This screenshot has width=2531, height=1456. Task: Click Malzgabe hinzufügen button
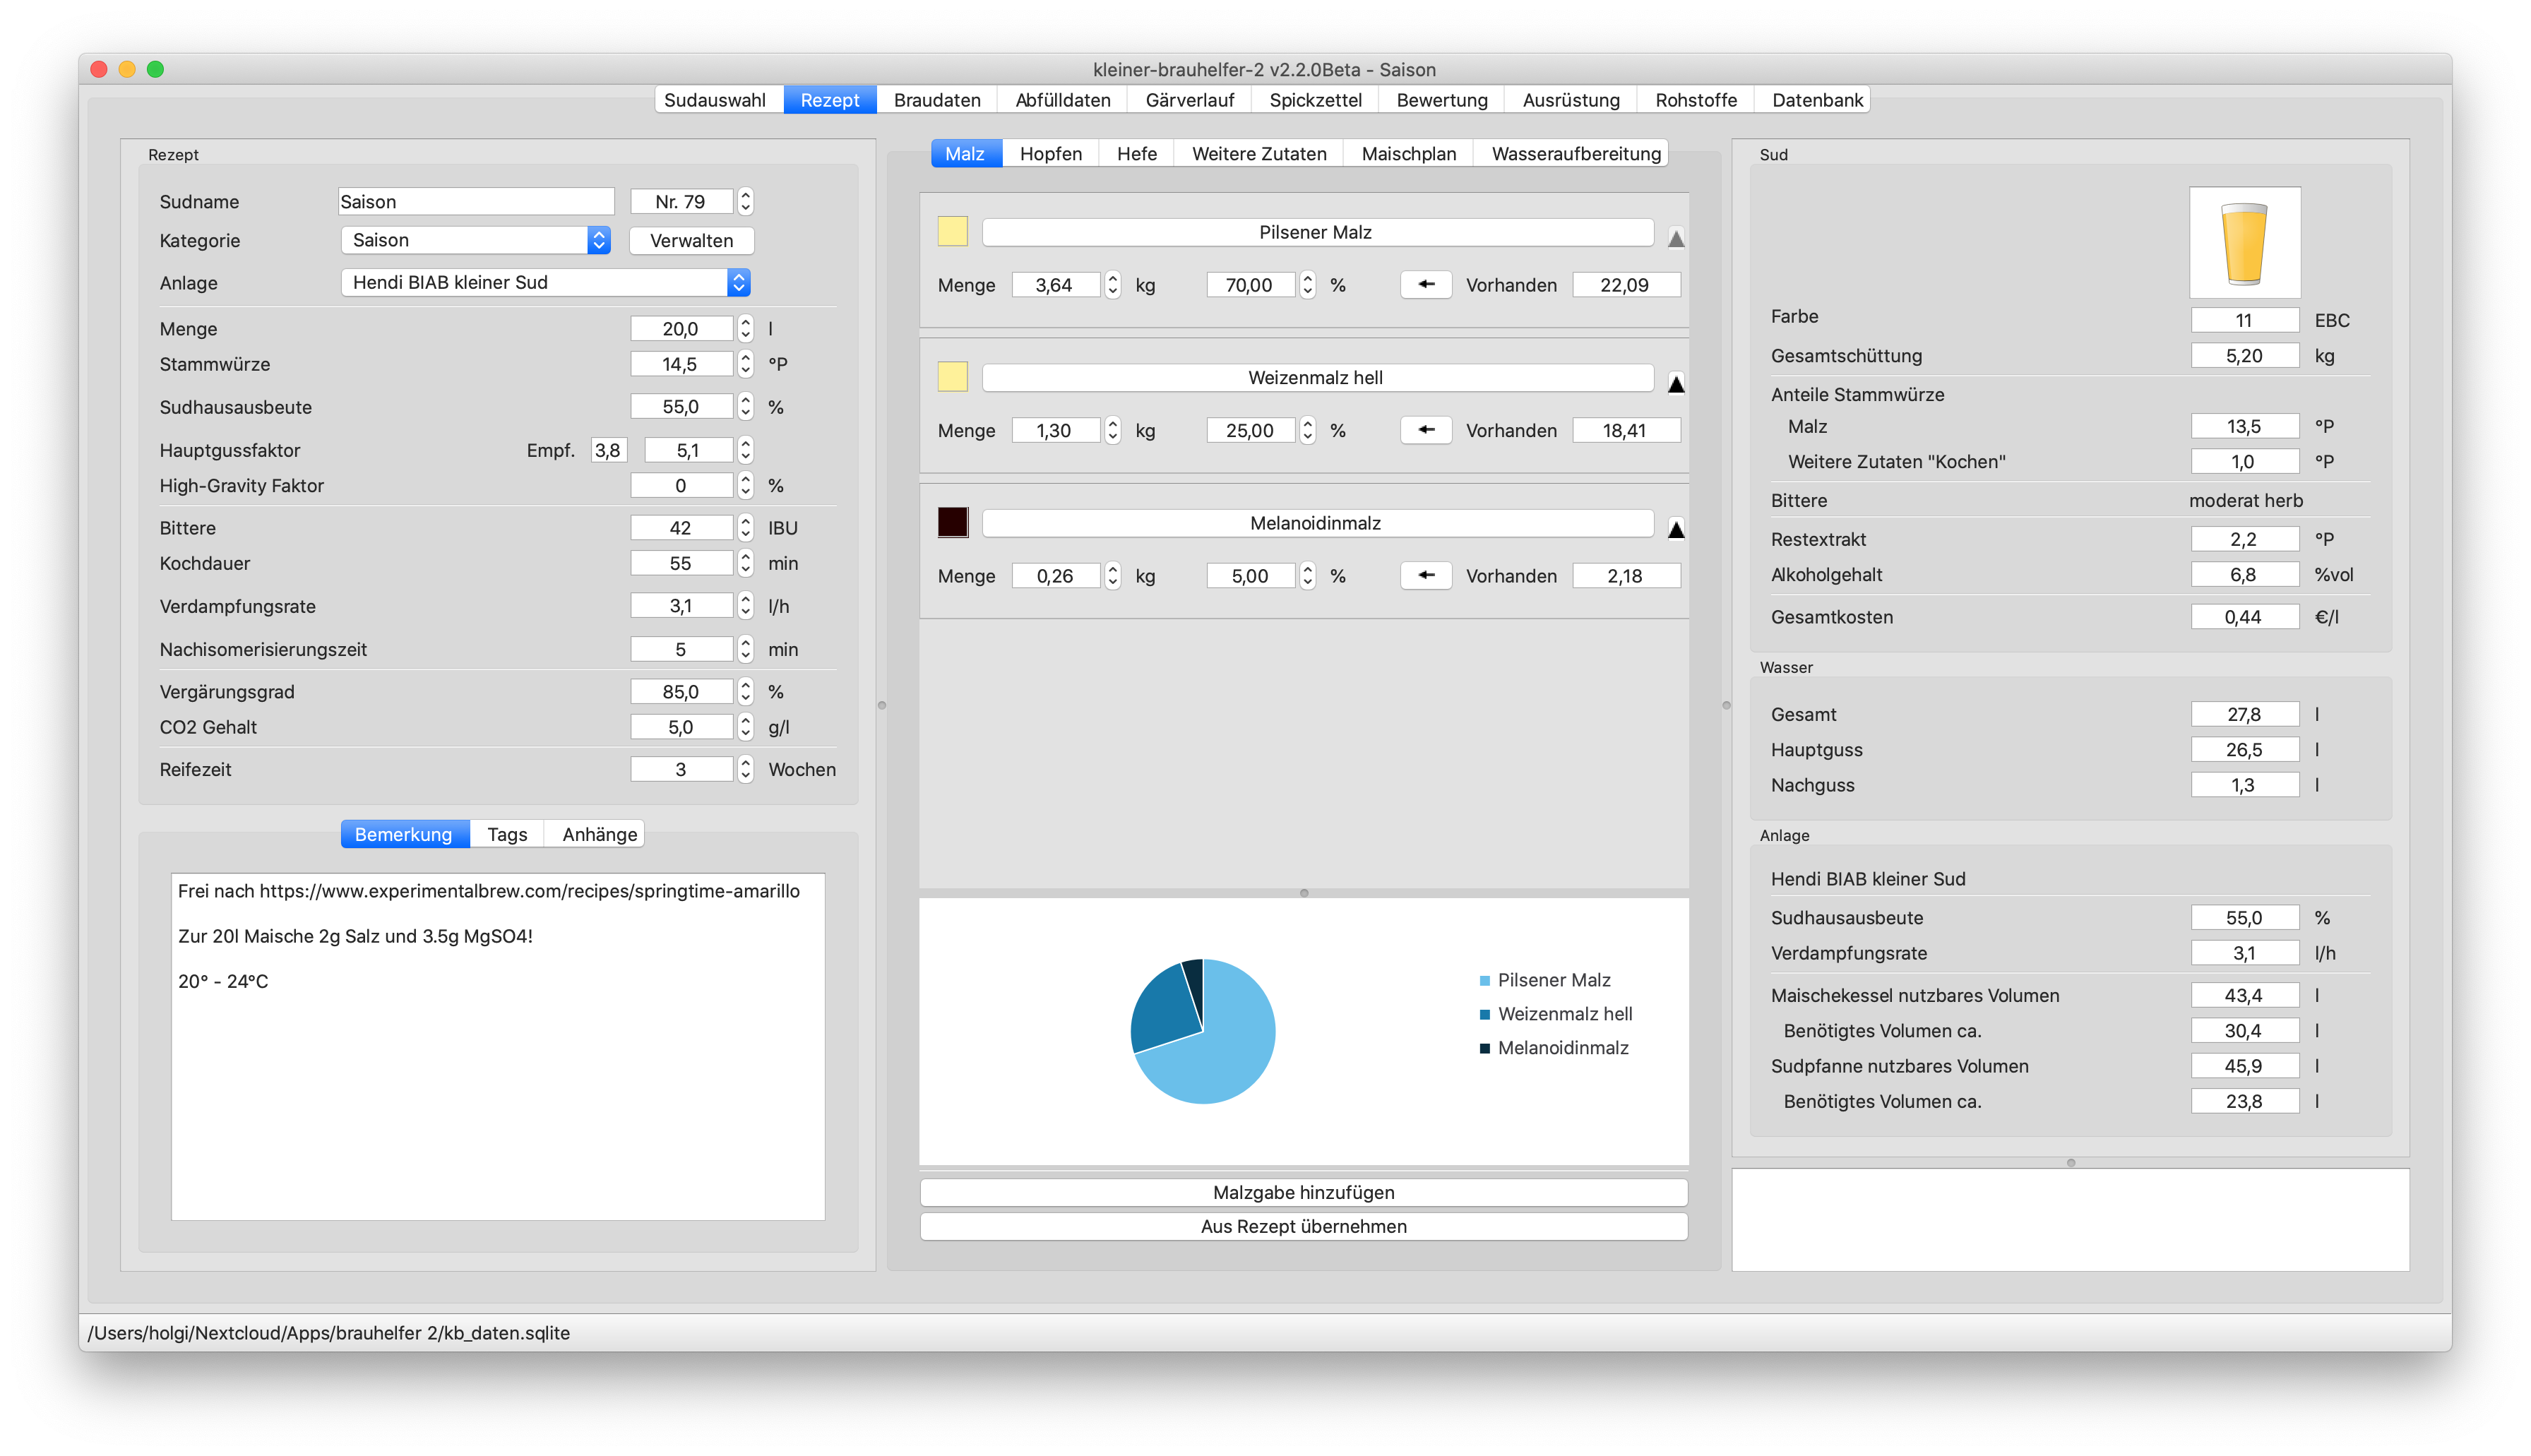pos(1303,1192)
